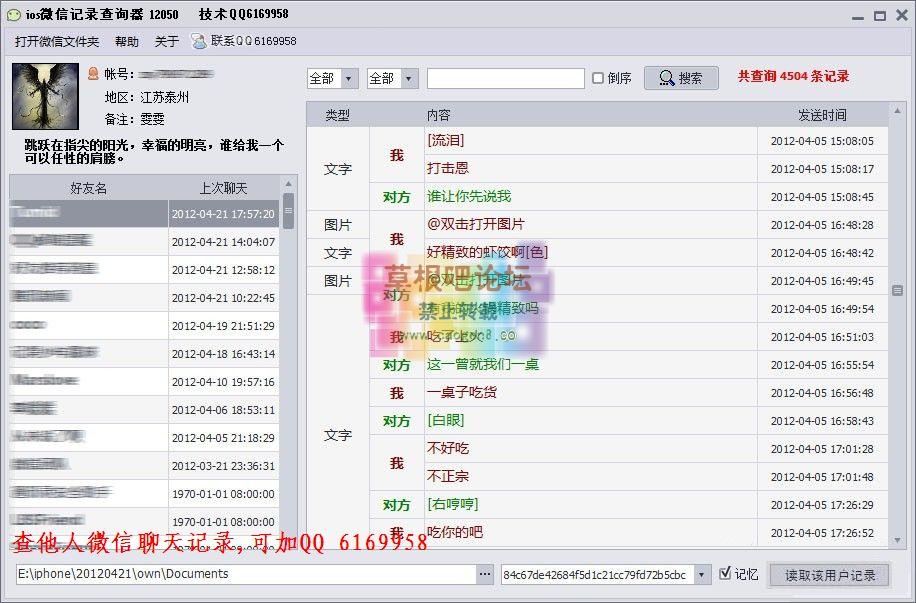Viewport: 916px width, 603px height.
Task: Click the WeChat app icon in title bar
Action: 13,15
